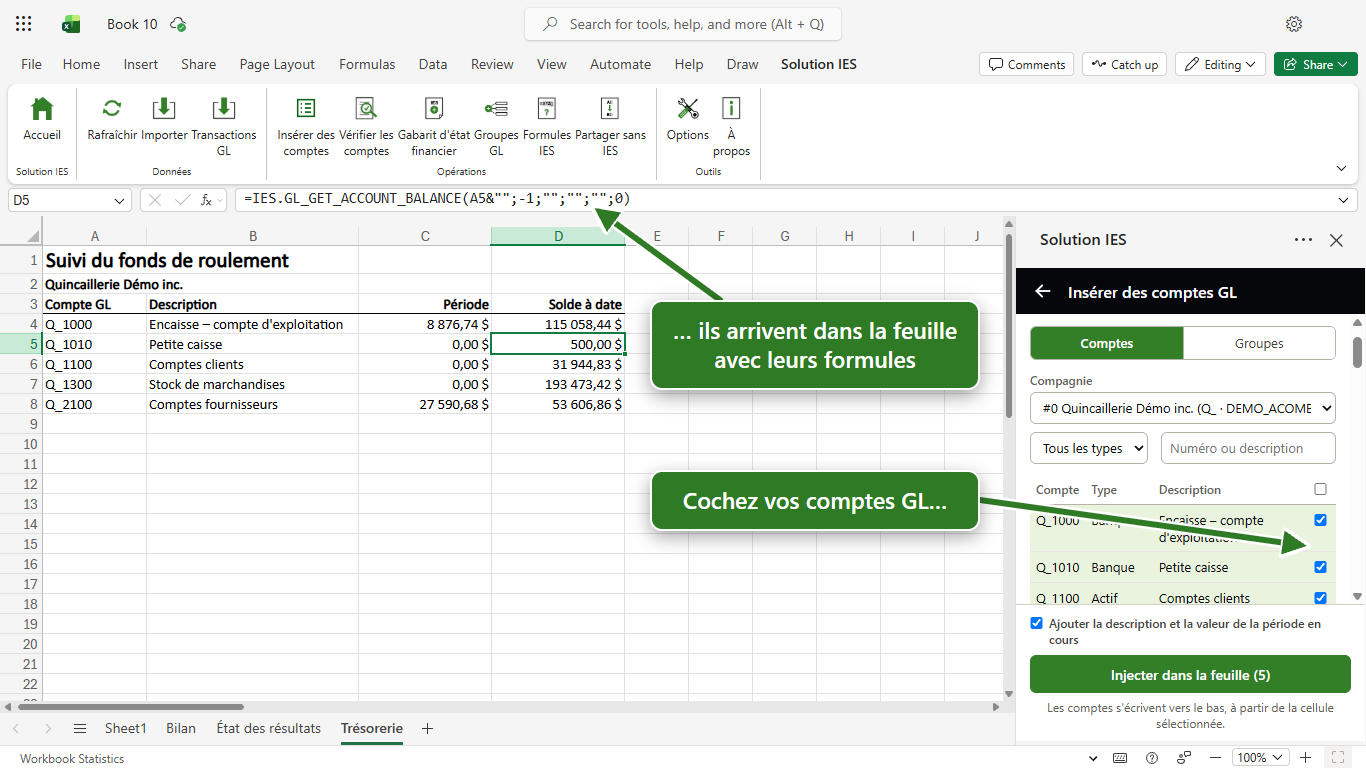The image size is (1366, 768).
Task: Add a new sheet with plus icon
Action: 427,728
